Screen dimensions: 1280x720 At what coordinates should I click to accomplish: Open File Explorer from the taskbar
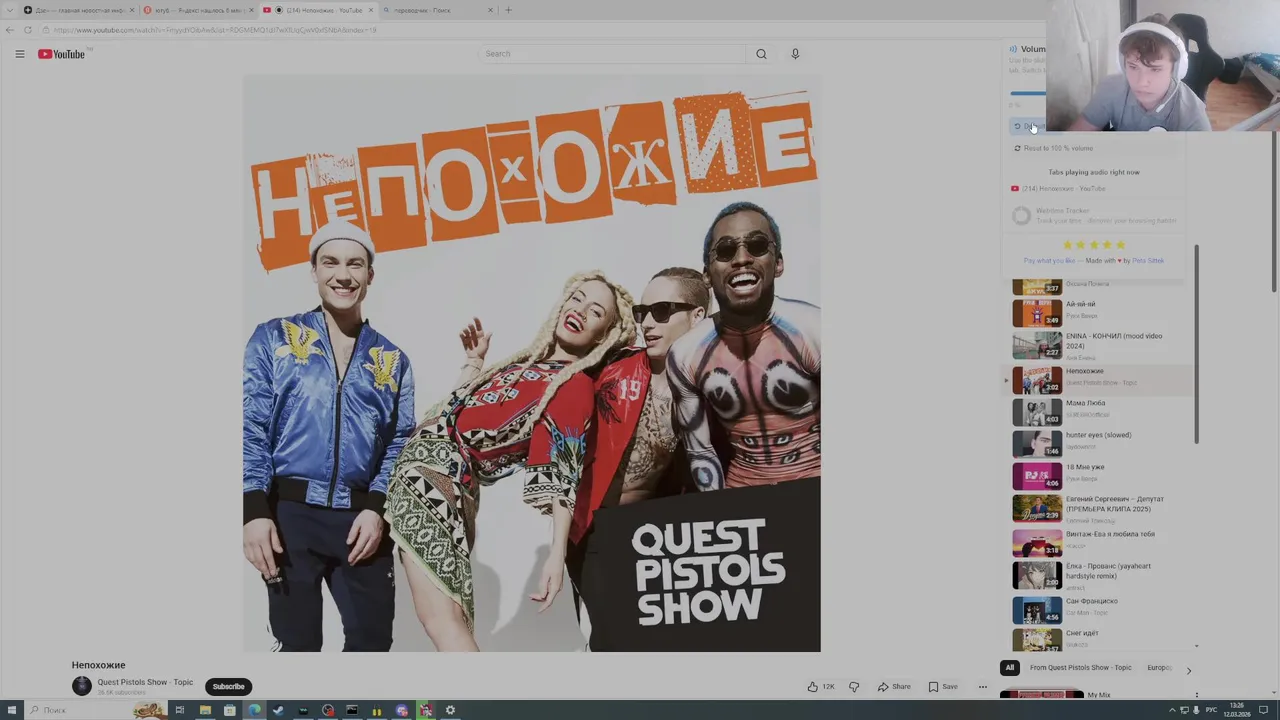click(205, 710)
